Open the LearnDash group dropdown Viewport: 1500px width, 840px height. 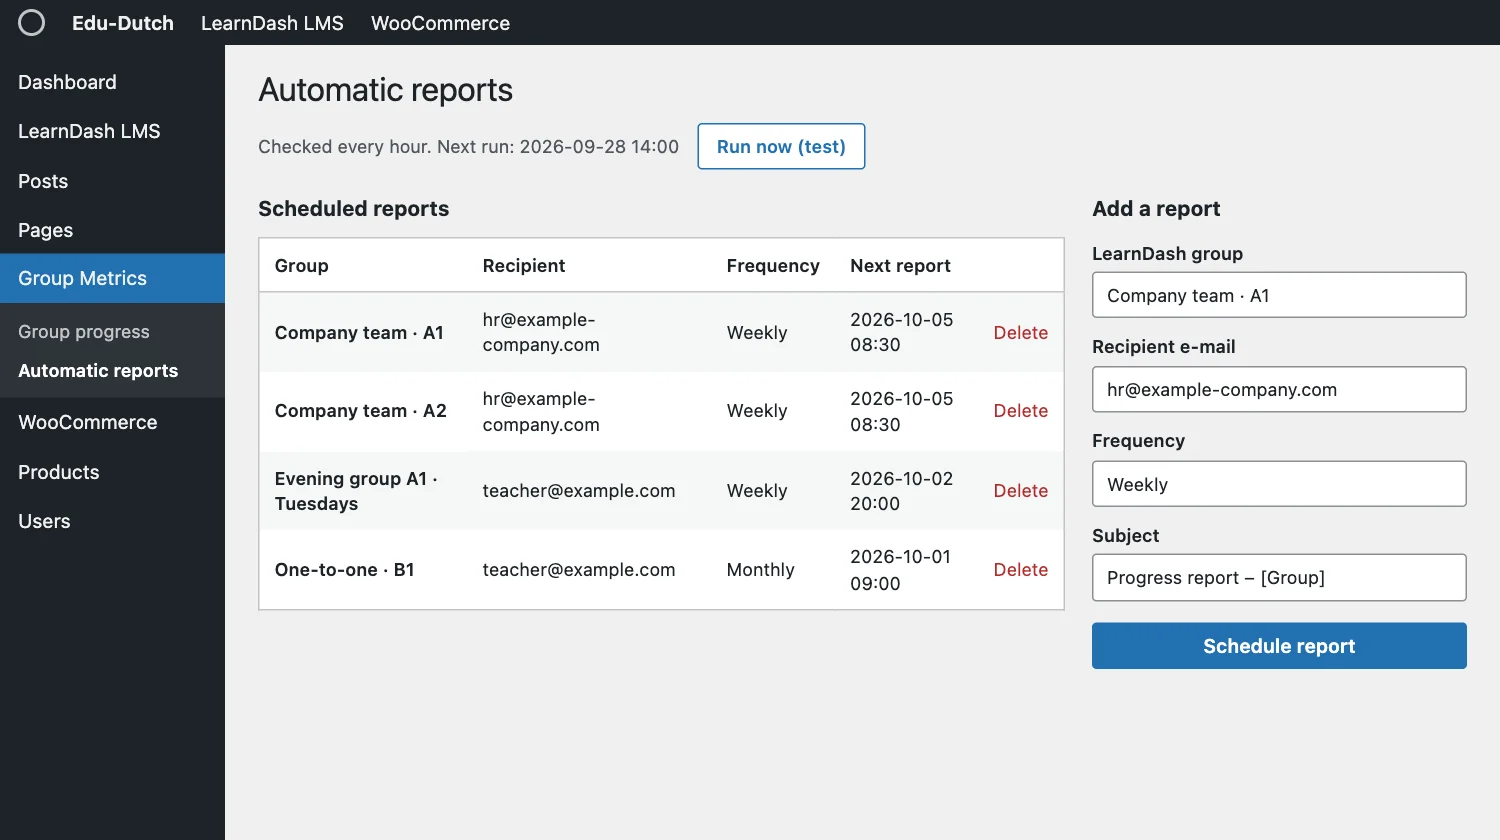click(x=1279, y=295)
